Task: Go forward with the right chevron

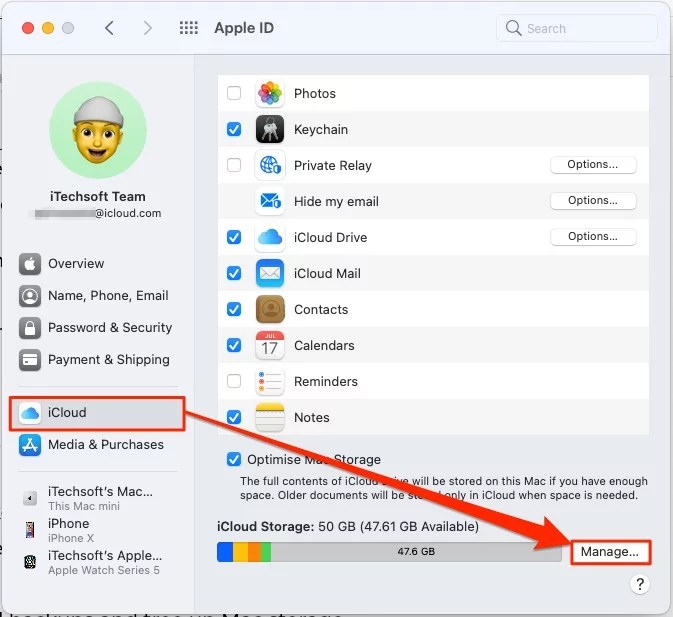Action: pos(148,28)
